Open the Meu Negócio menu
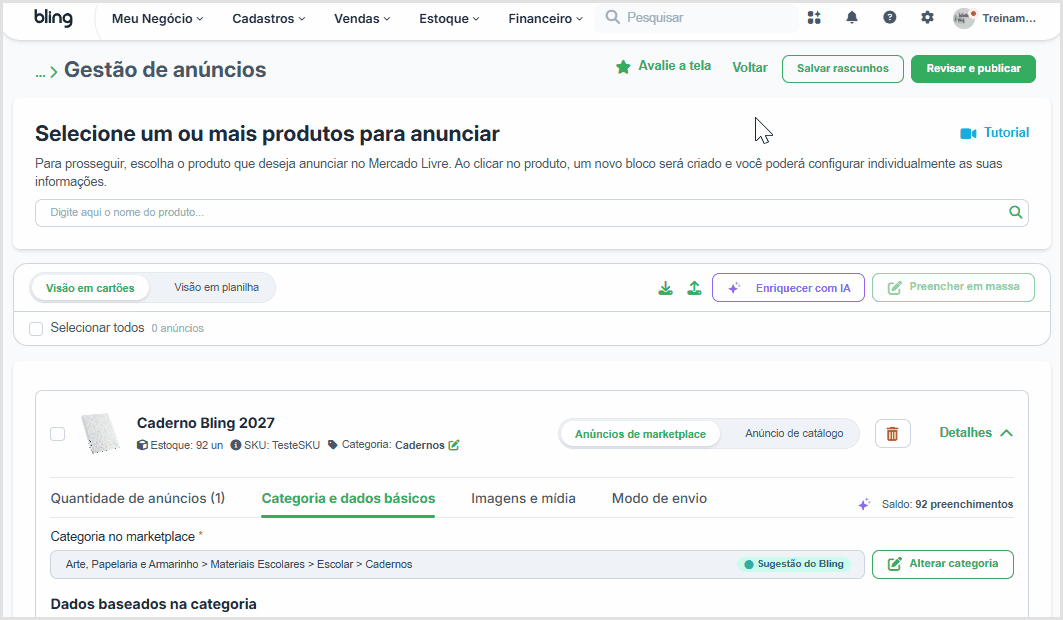This screenshot has width=1063, height=620. coord(157,18)
